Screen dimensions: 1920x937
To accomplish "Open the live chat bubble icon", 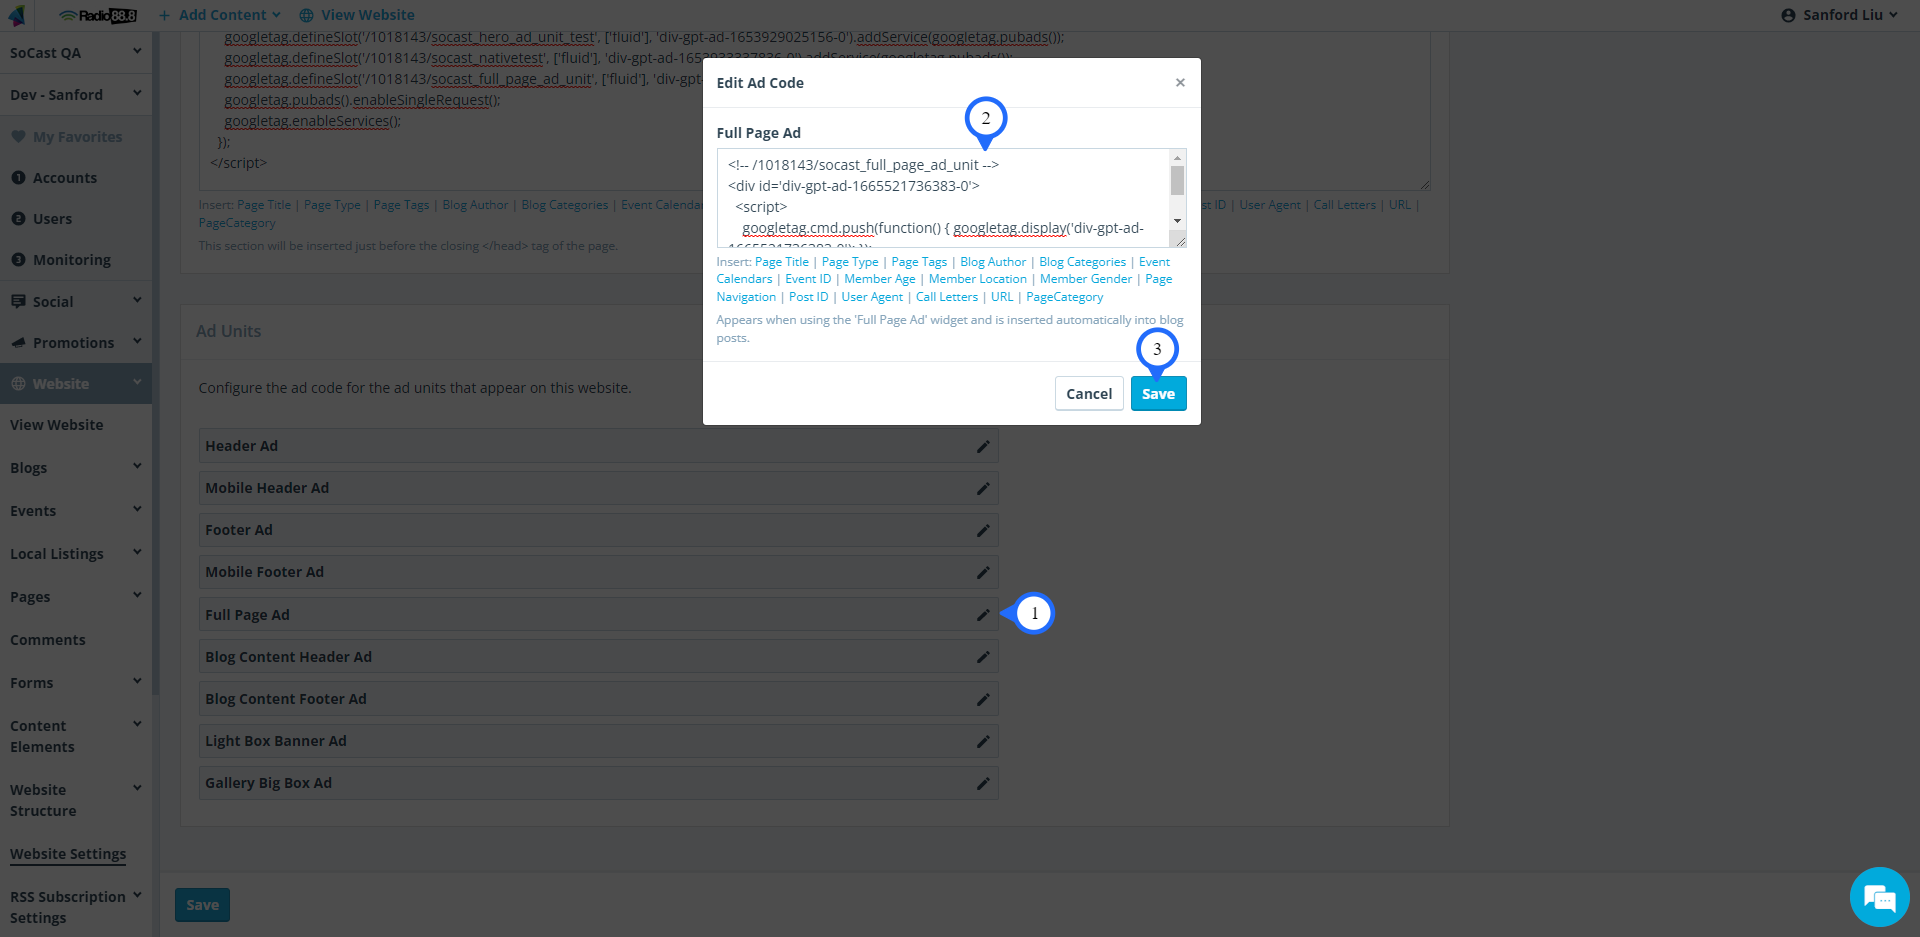I will [x=1879, y=897].
